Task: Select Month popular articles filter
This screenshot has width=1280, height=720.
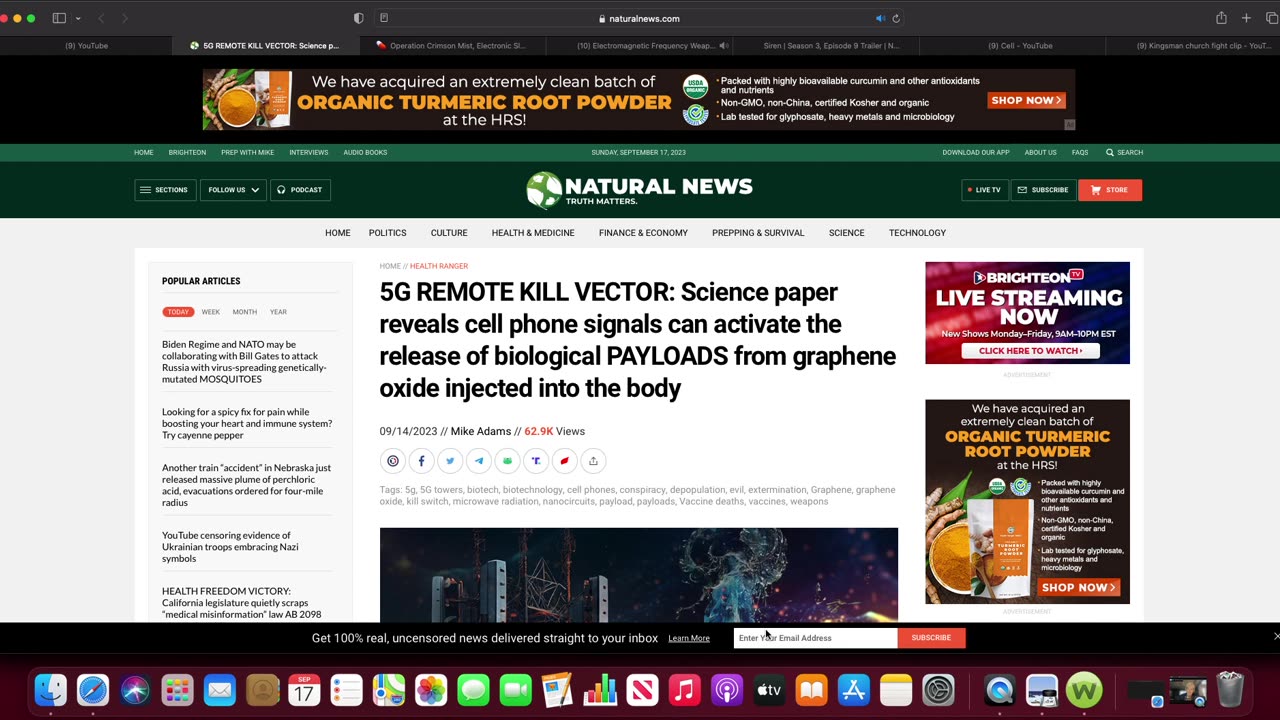Action: coord(245,312)
